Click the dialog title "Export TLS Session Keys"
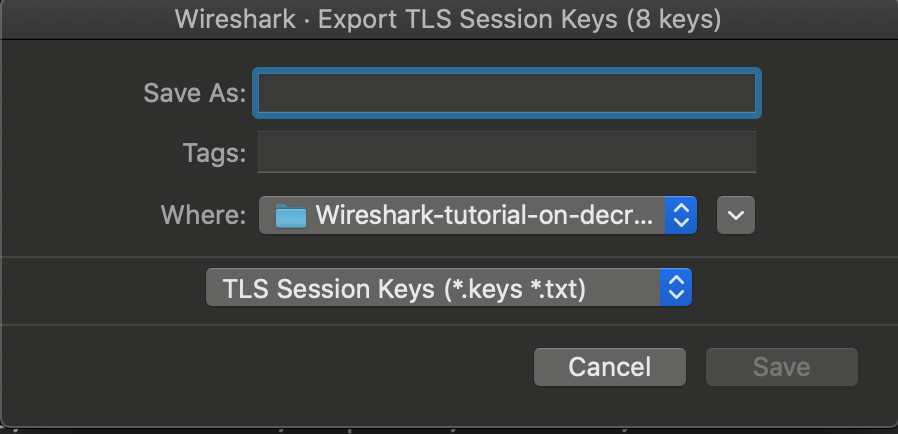The width and height of the screenshot is (898, 434). click(x=468, y=19)
